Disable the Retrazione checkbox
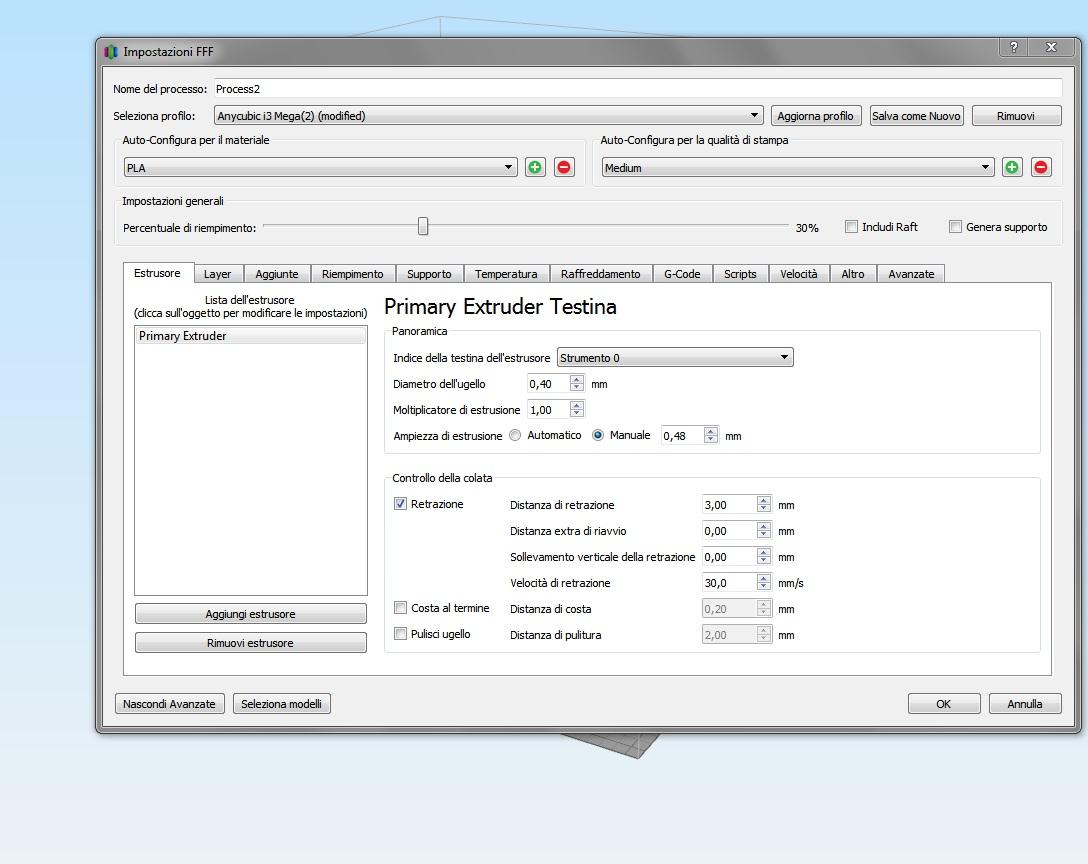 pyautogui.click(x=401, y=504)
